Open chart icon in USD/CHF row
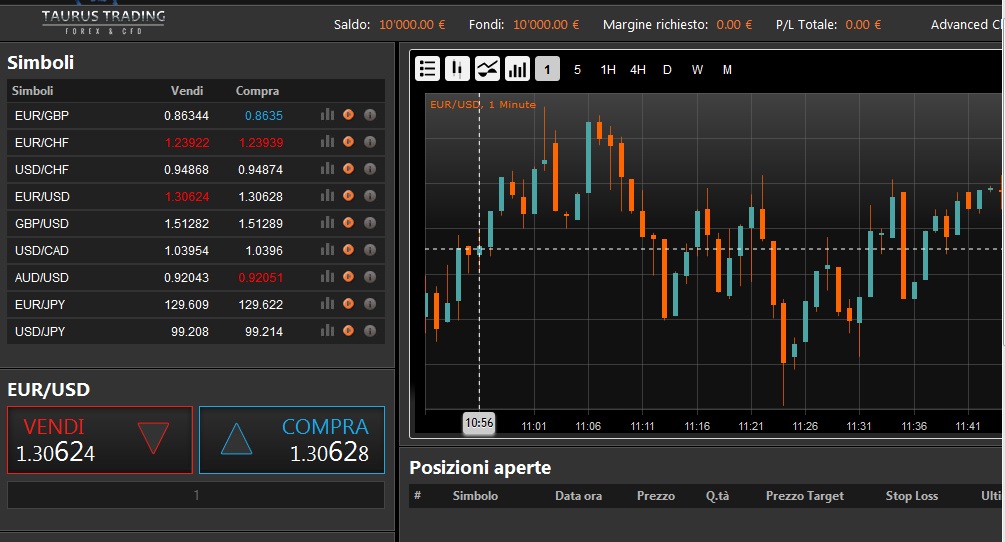This screenshot has width=1005, height=542. (328, 168)
